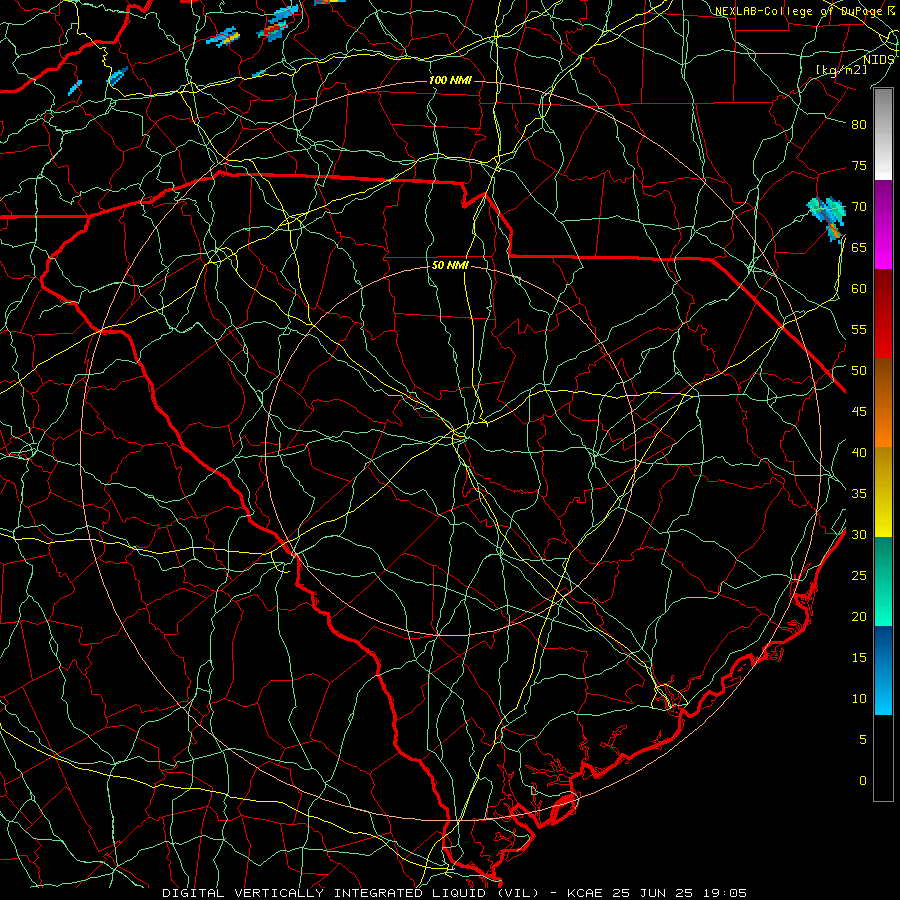900x900 pixels.
Task: Click the 25 value on the VIL scale
Action: click(859, 576)
